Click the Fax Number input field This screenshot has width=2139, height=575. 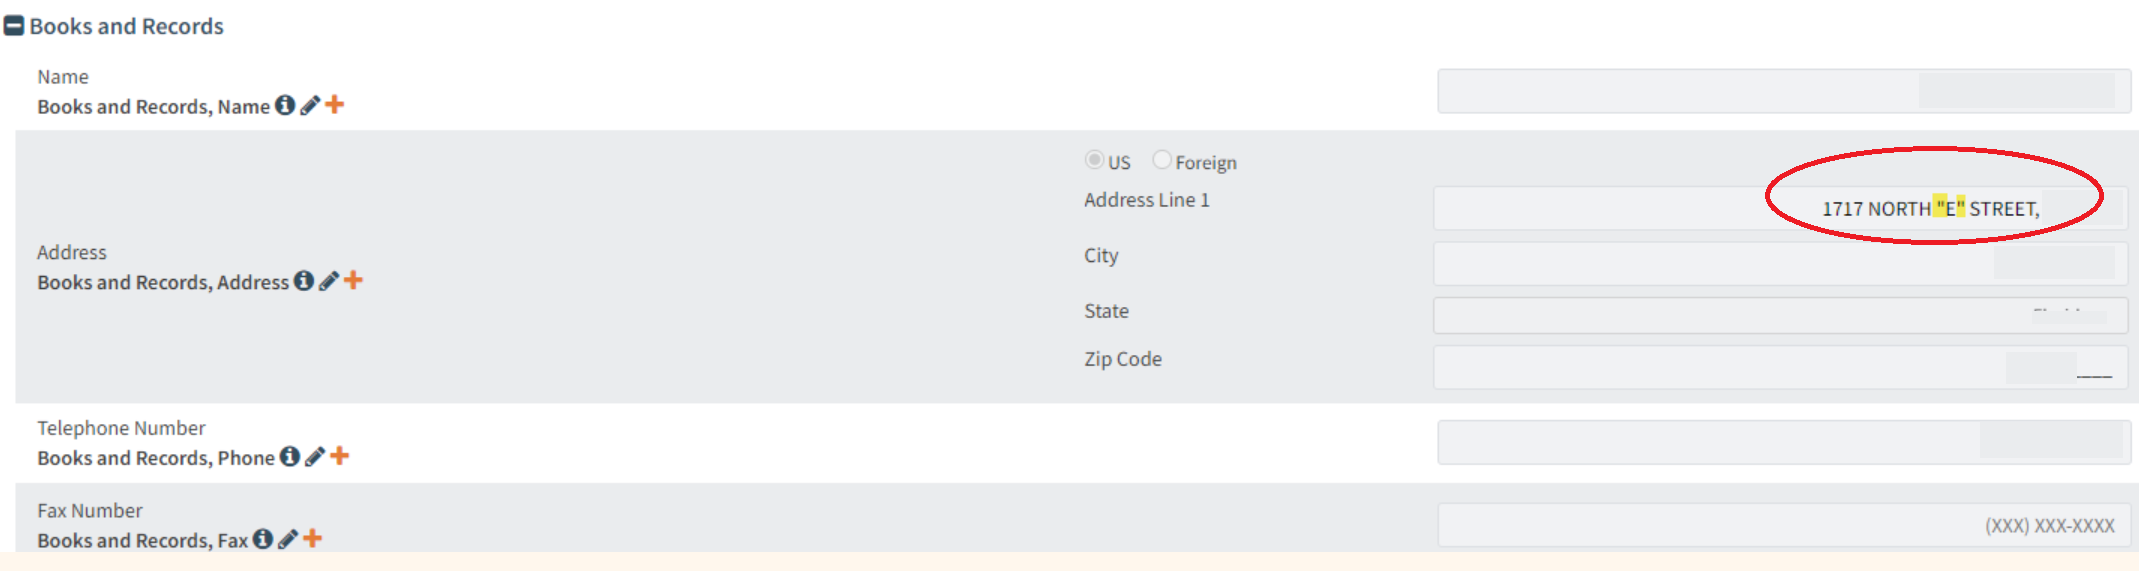pyautogui.click(x=1782, y=525)
